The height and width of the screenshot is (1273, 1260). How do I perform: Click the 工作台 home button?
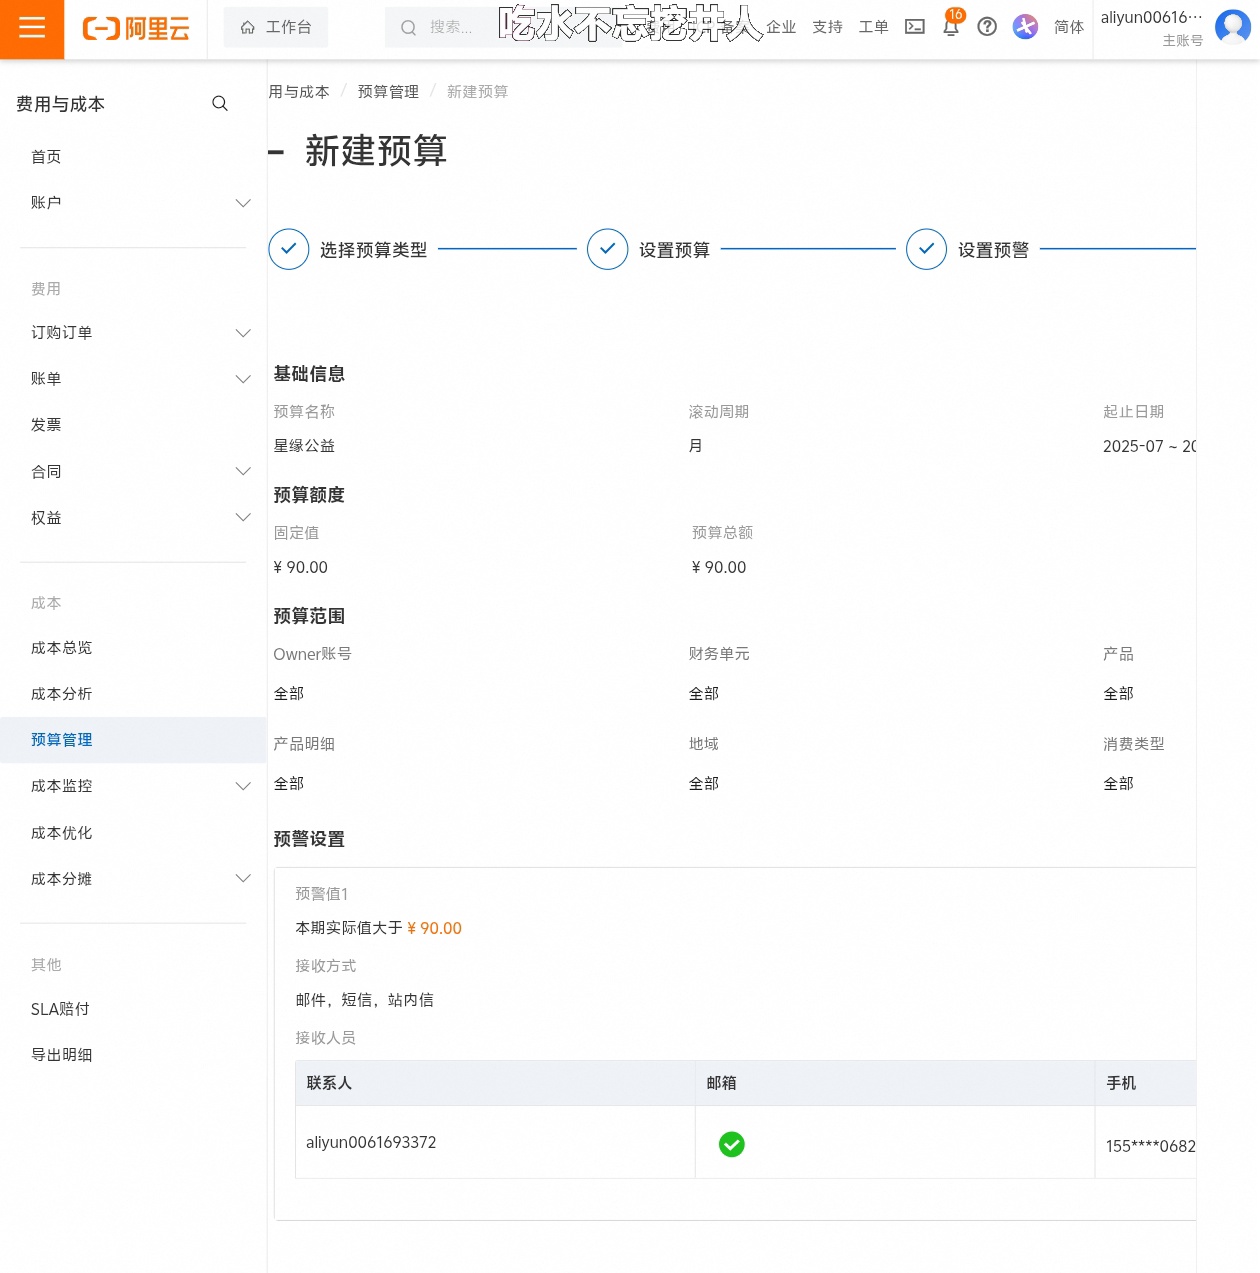pyautogui.click(x=276, y=28)
